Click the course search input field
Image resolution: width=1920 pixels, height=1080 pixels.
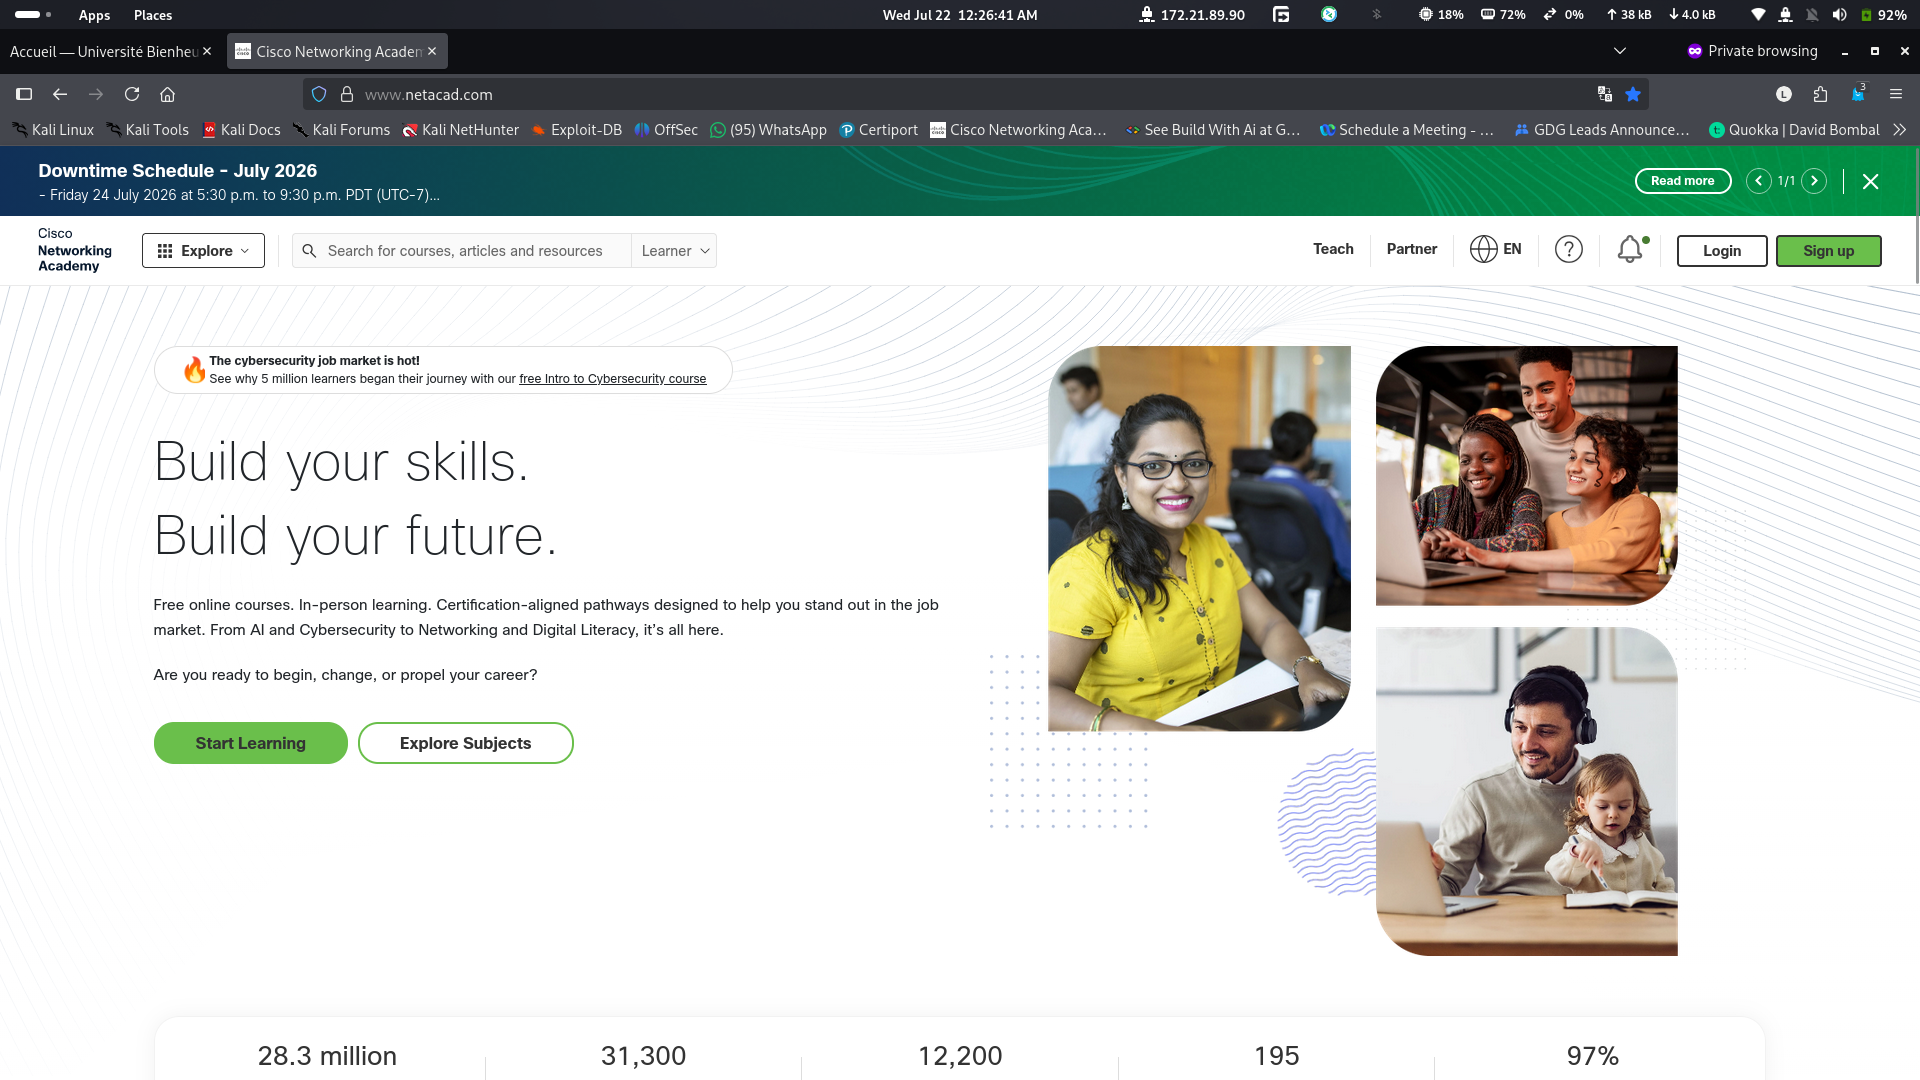464,250
